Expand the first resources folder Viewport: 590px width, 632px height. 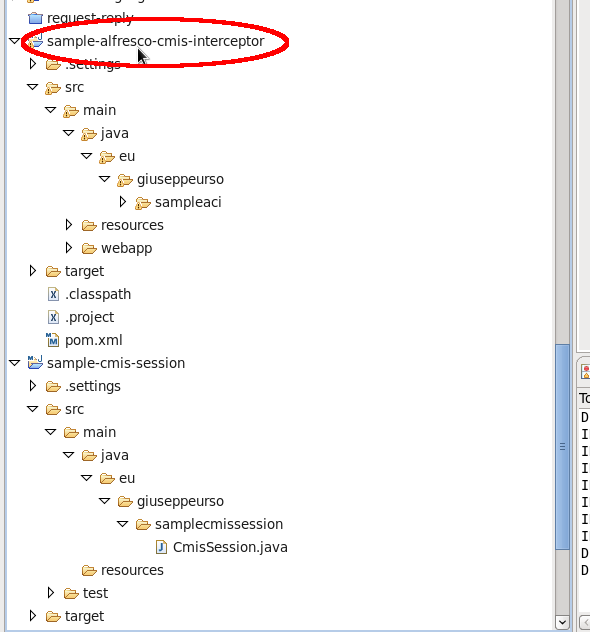point(69,225)
